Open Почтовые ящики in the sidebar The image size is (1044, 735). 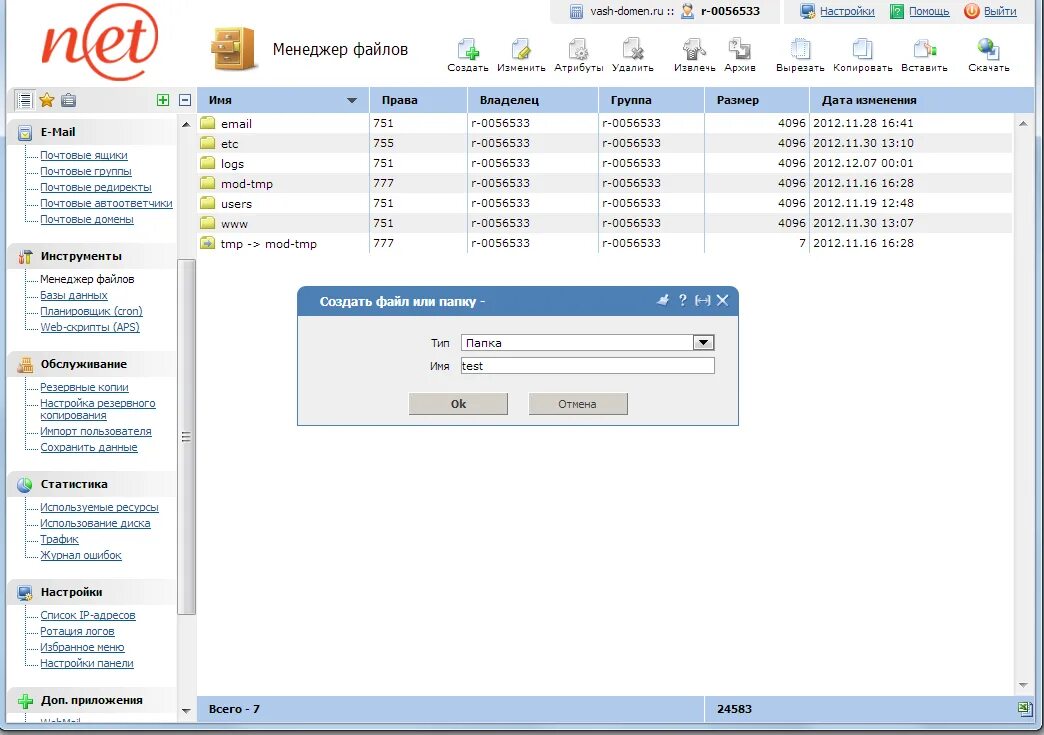84,155
